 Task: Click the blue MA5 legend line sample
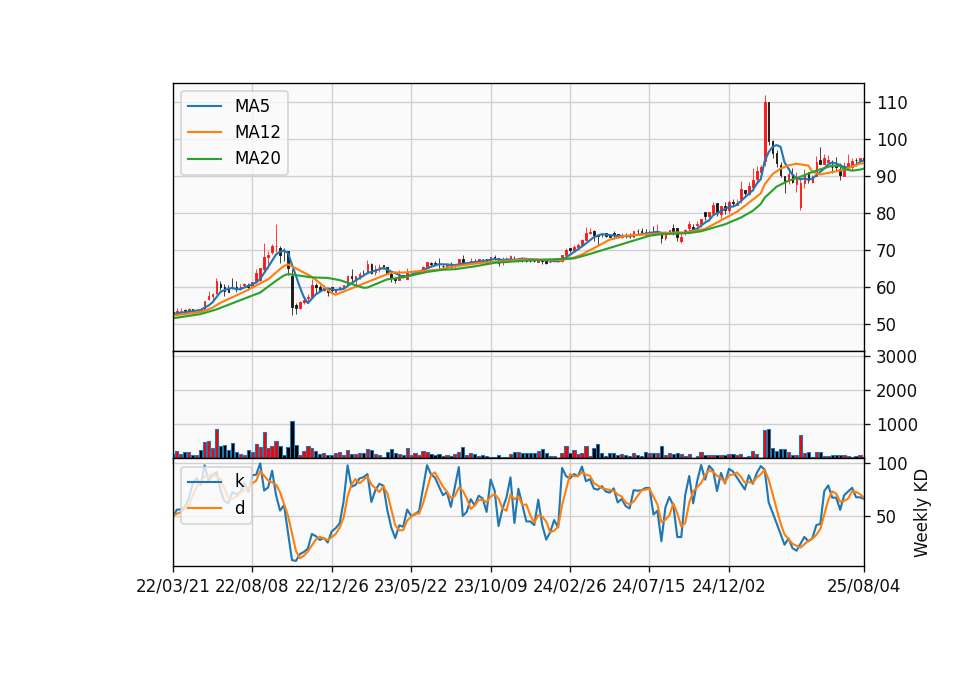(x=204, y=107)
